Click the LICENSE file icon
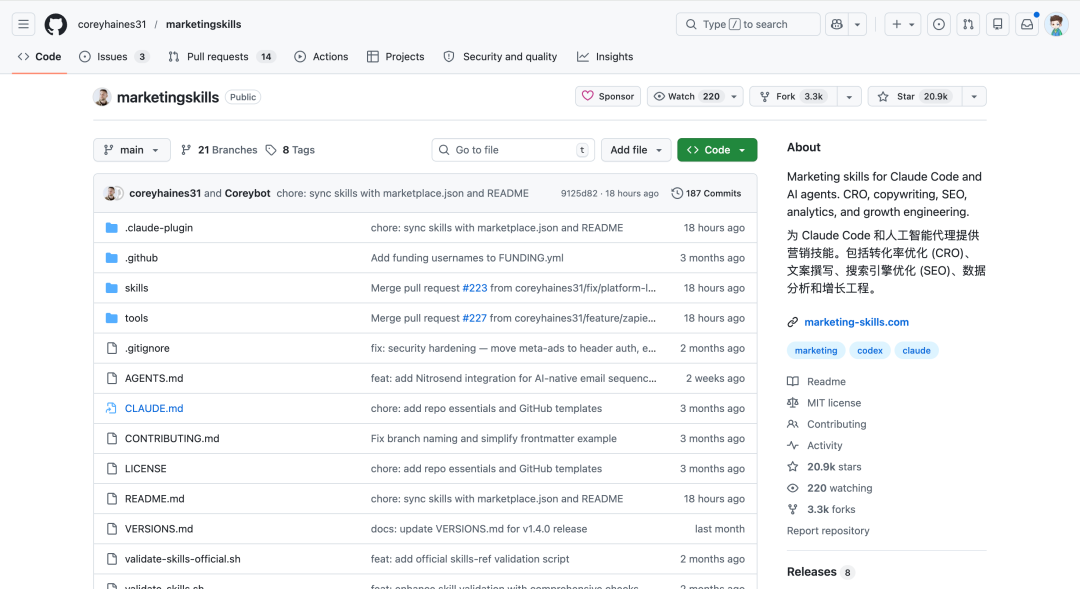Viewport: 1080px width, 589px height. 112,468
